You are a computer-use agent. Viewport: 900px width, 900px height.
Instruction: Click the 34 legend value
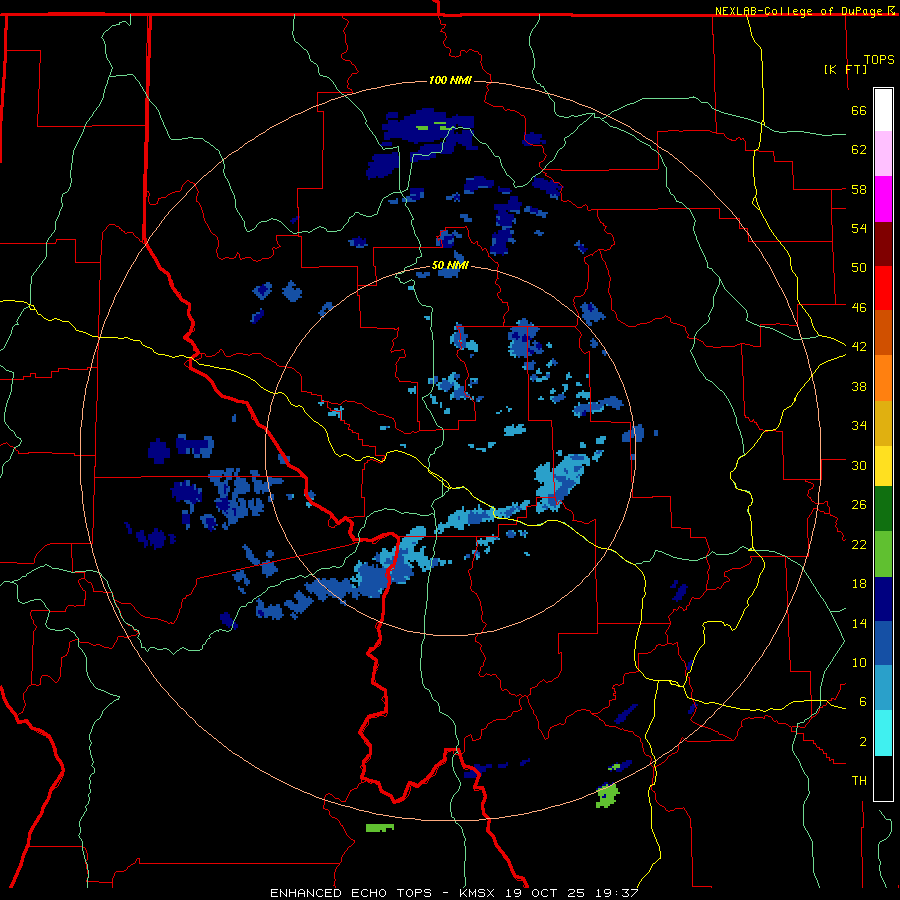(x=859, y=425)
